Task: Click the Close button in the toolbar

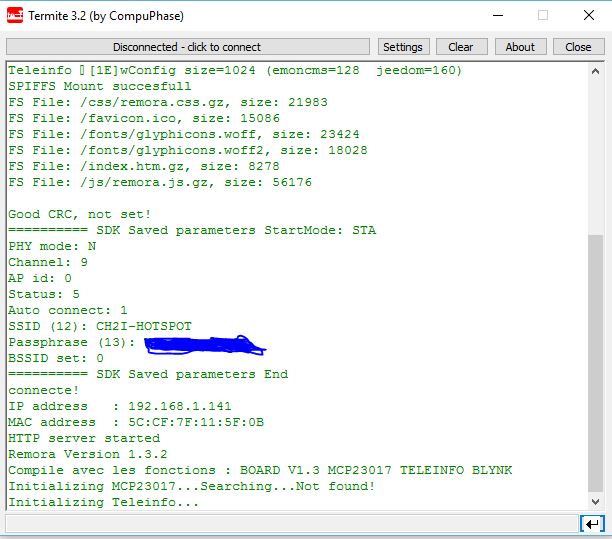Action: pyautogui.click(x=578, y=47)
